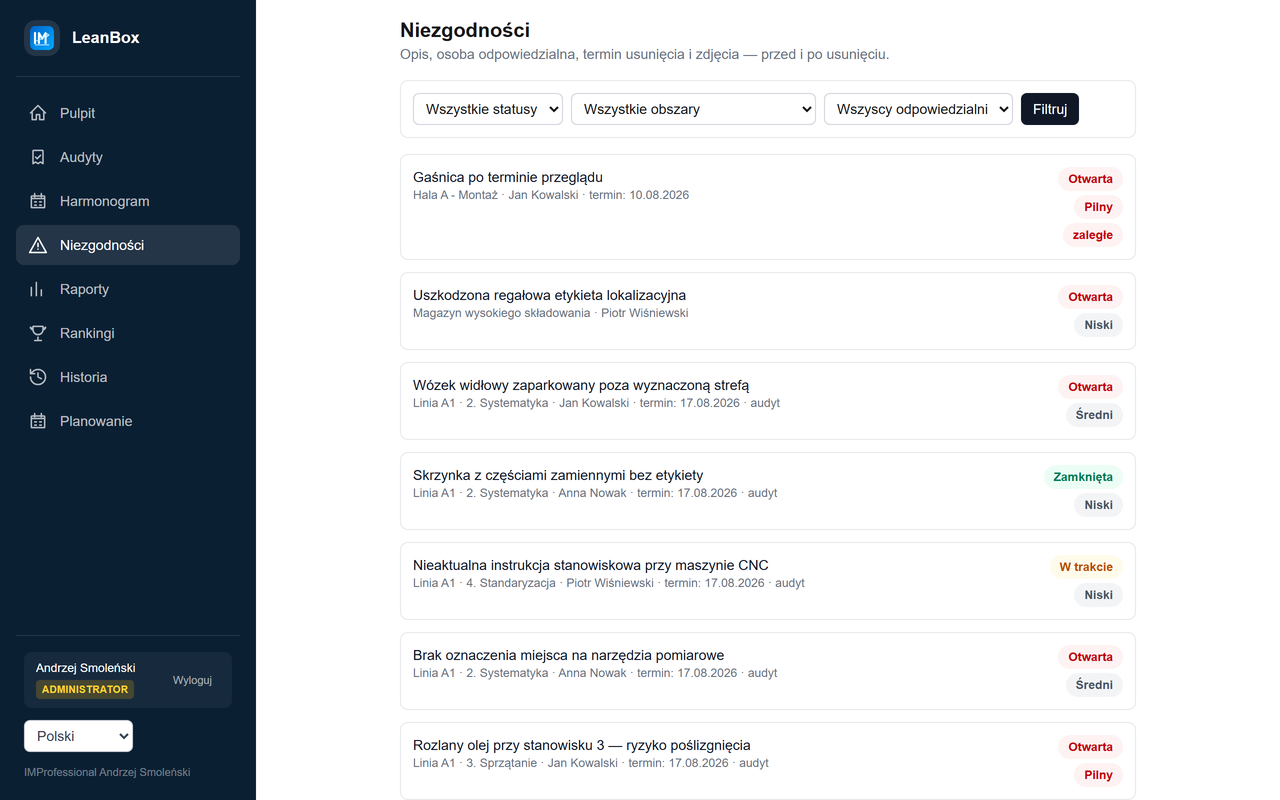The height and width of the screenshot is (800, 1280).
Task: Open Harmonogram from the sidebar
Action: [128, 201]
